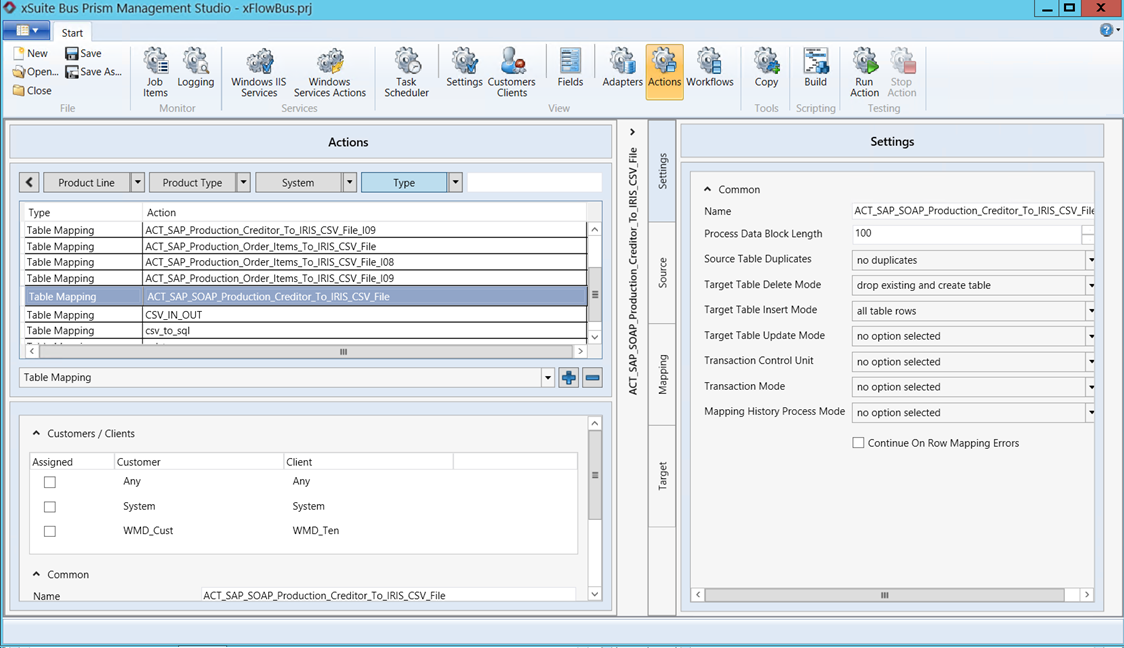Click the Run Action icon
Viewport: 1124px width, 648px height.
tap(864, 72)
